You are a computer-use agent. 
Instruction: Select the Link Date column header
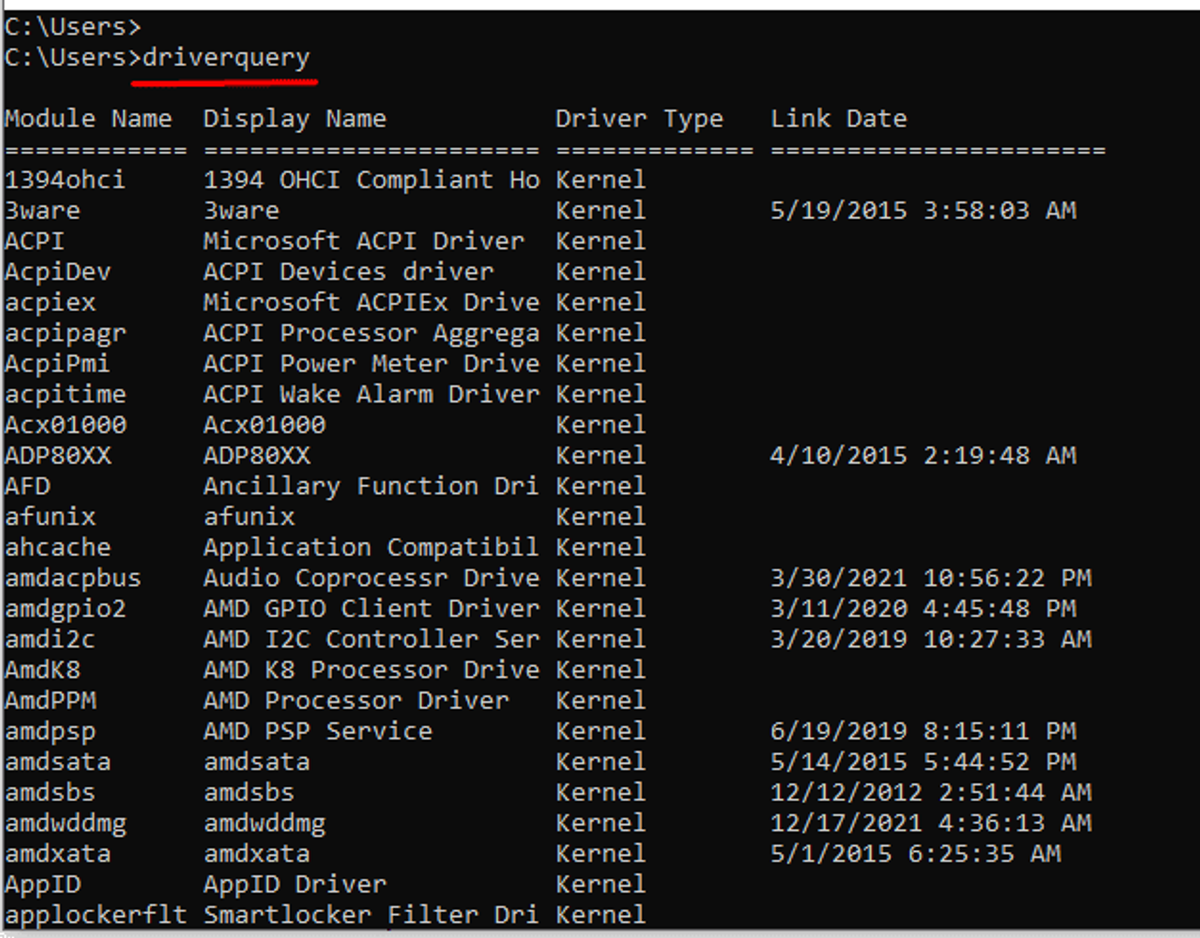pyautogui.click(x=838, y=119)
